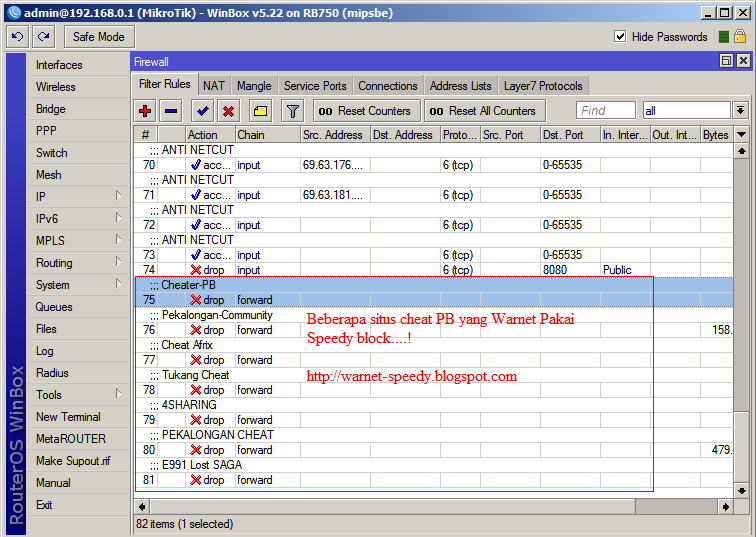The height and width of the screenshot is (537, 756).
Task: Open Radius from the sidebar
Action: [x=78, y=373]
